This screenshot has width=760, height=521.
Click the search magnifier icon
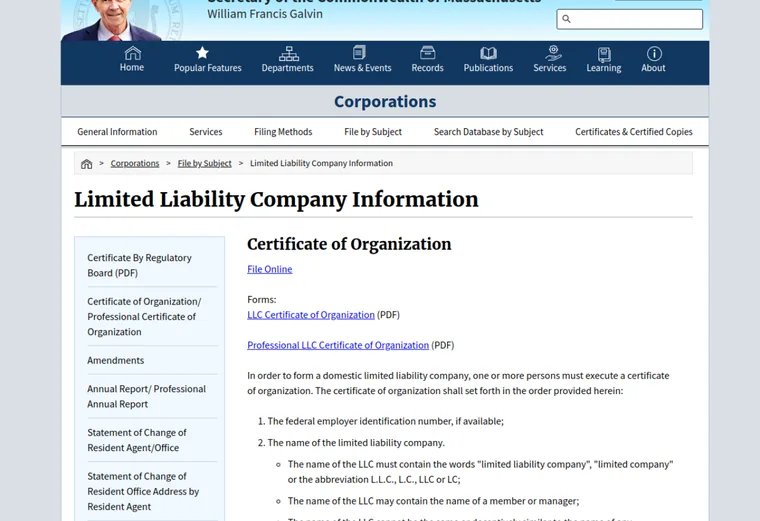tap(566, 19)
